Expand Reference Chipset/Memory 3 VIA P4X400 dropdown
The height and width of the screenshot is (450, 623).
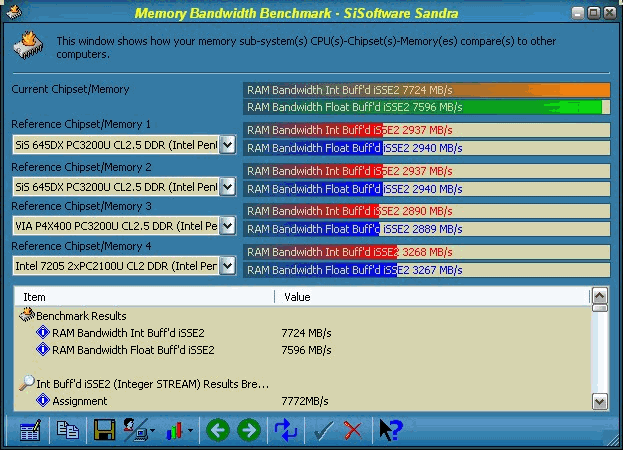[228, 226]
